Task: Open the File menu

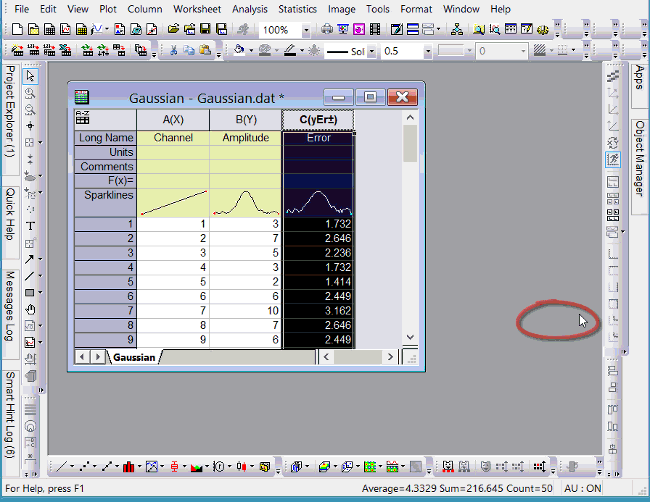Action: (22, 9)
